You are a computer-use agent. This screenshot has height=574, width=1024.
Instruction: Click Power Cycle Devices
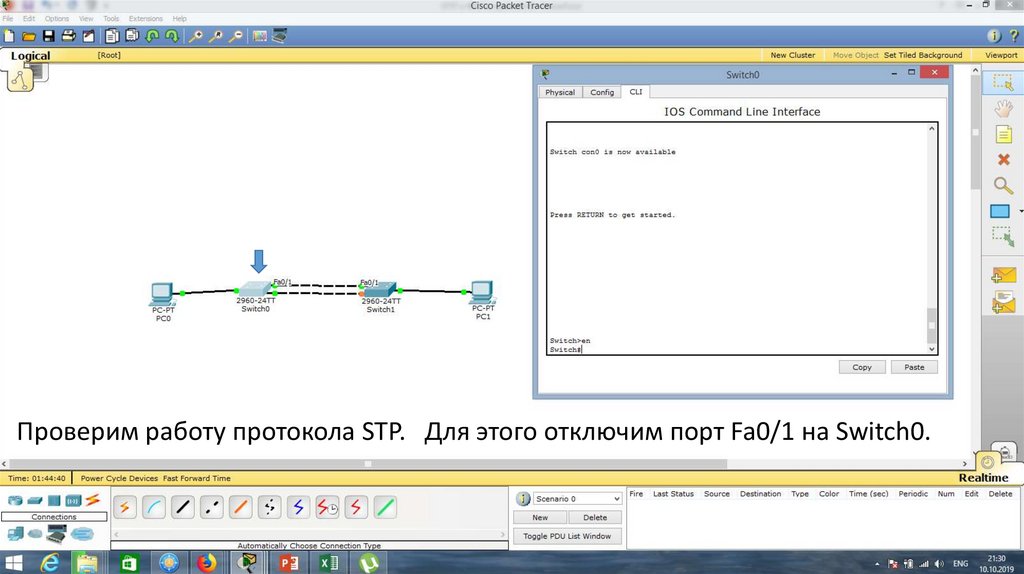pyautogui.click(x=120, y=478)
